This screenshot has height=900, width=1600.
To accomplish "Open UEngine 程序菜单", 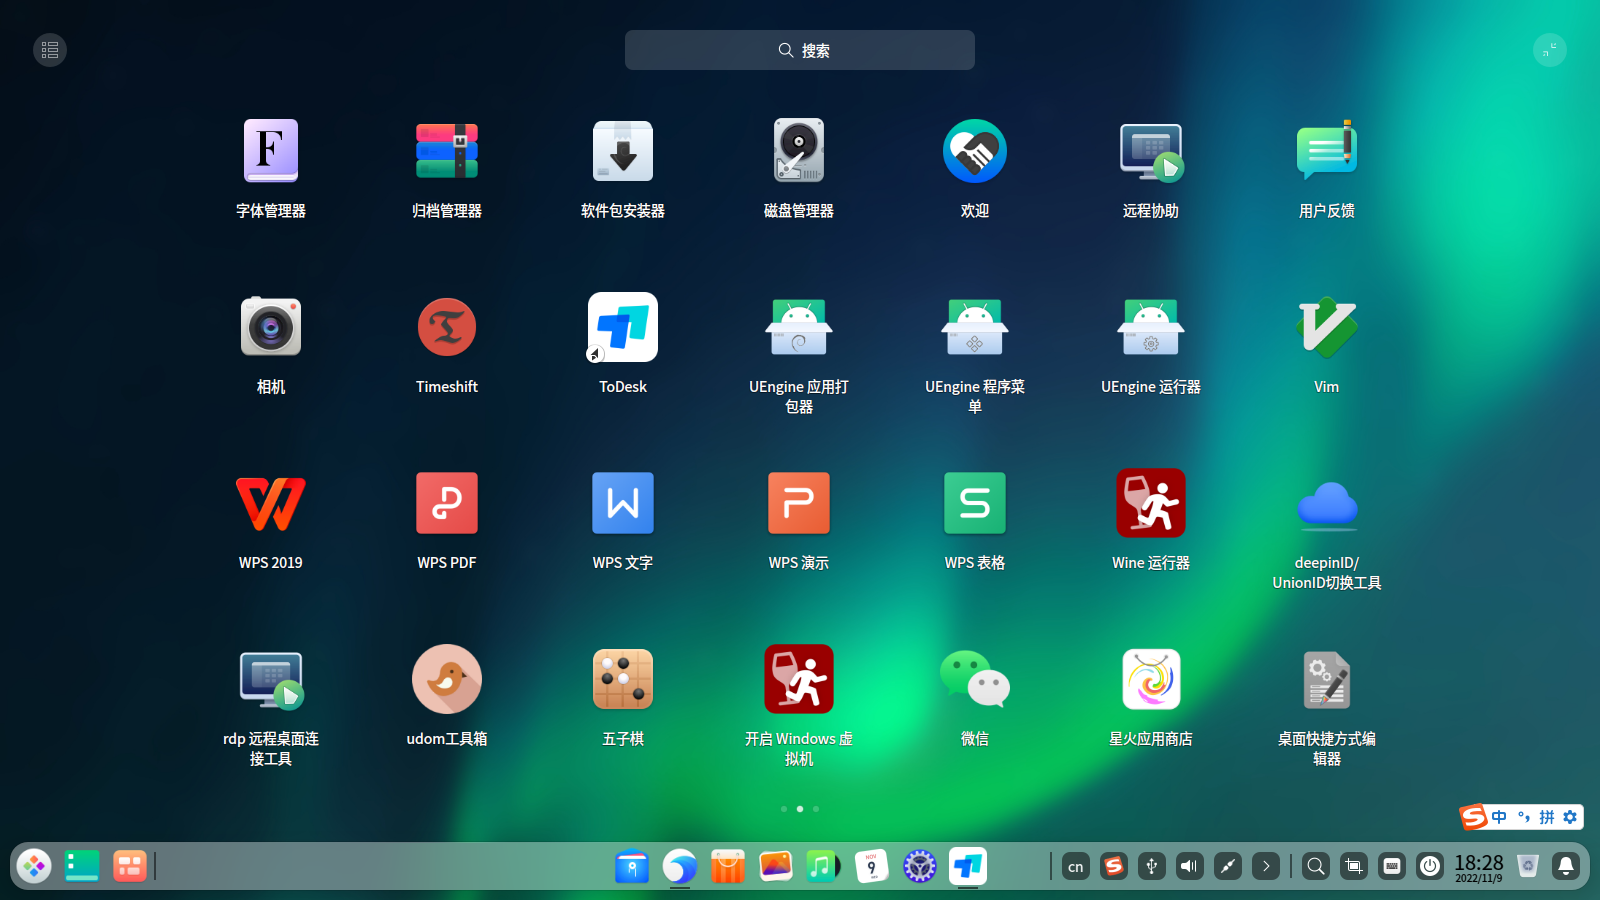I will pos(975,327).
